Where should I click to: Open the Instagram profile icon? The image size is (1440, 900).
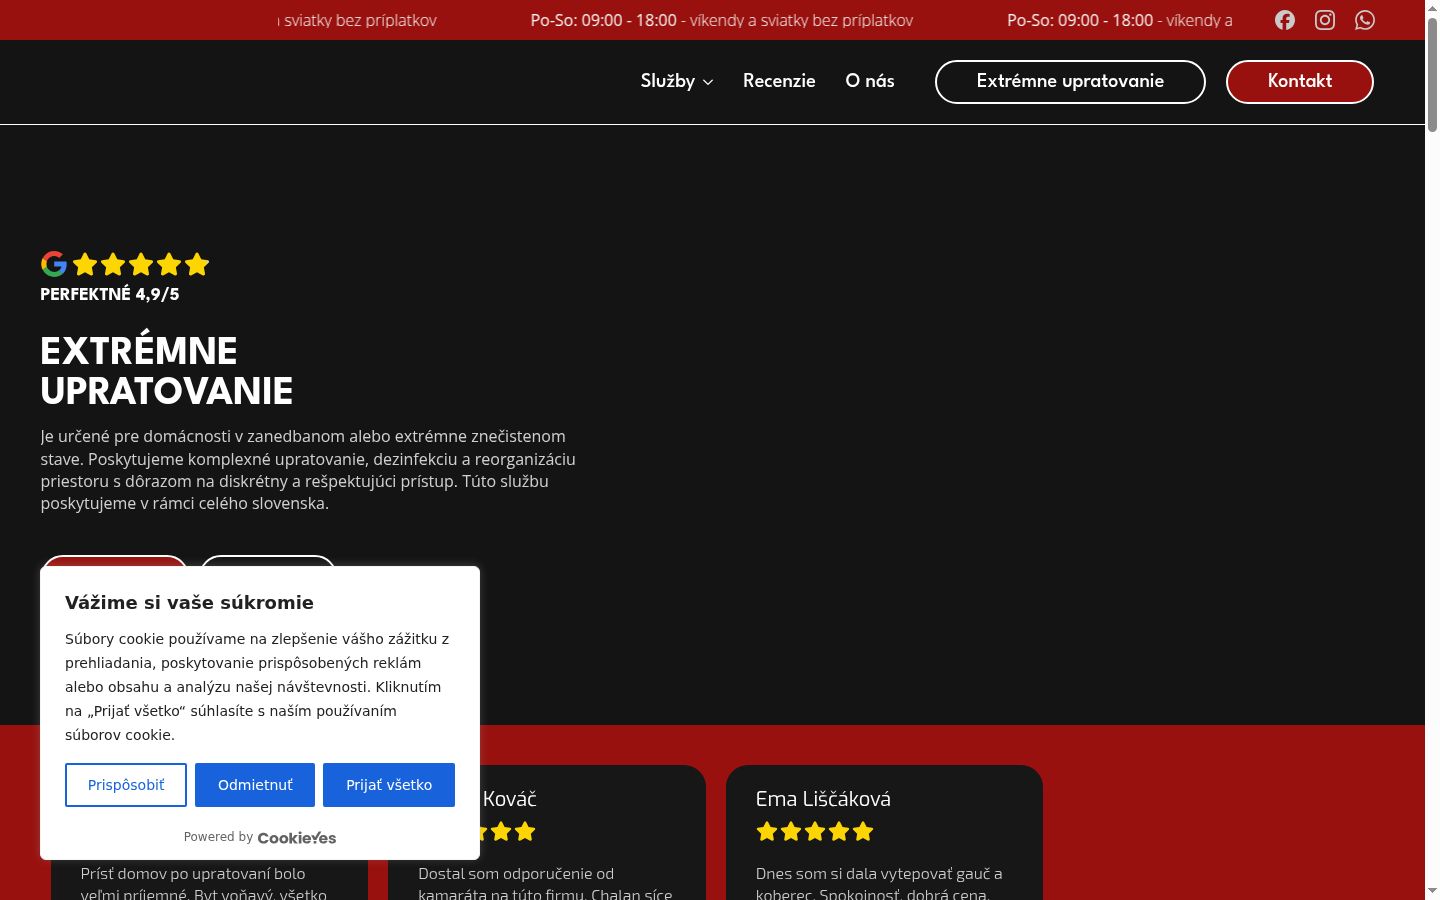coord(1325,20)
